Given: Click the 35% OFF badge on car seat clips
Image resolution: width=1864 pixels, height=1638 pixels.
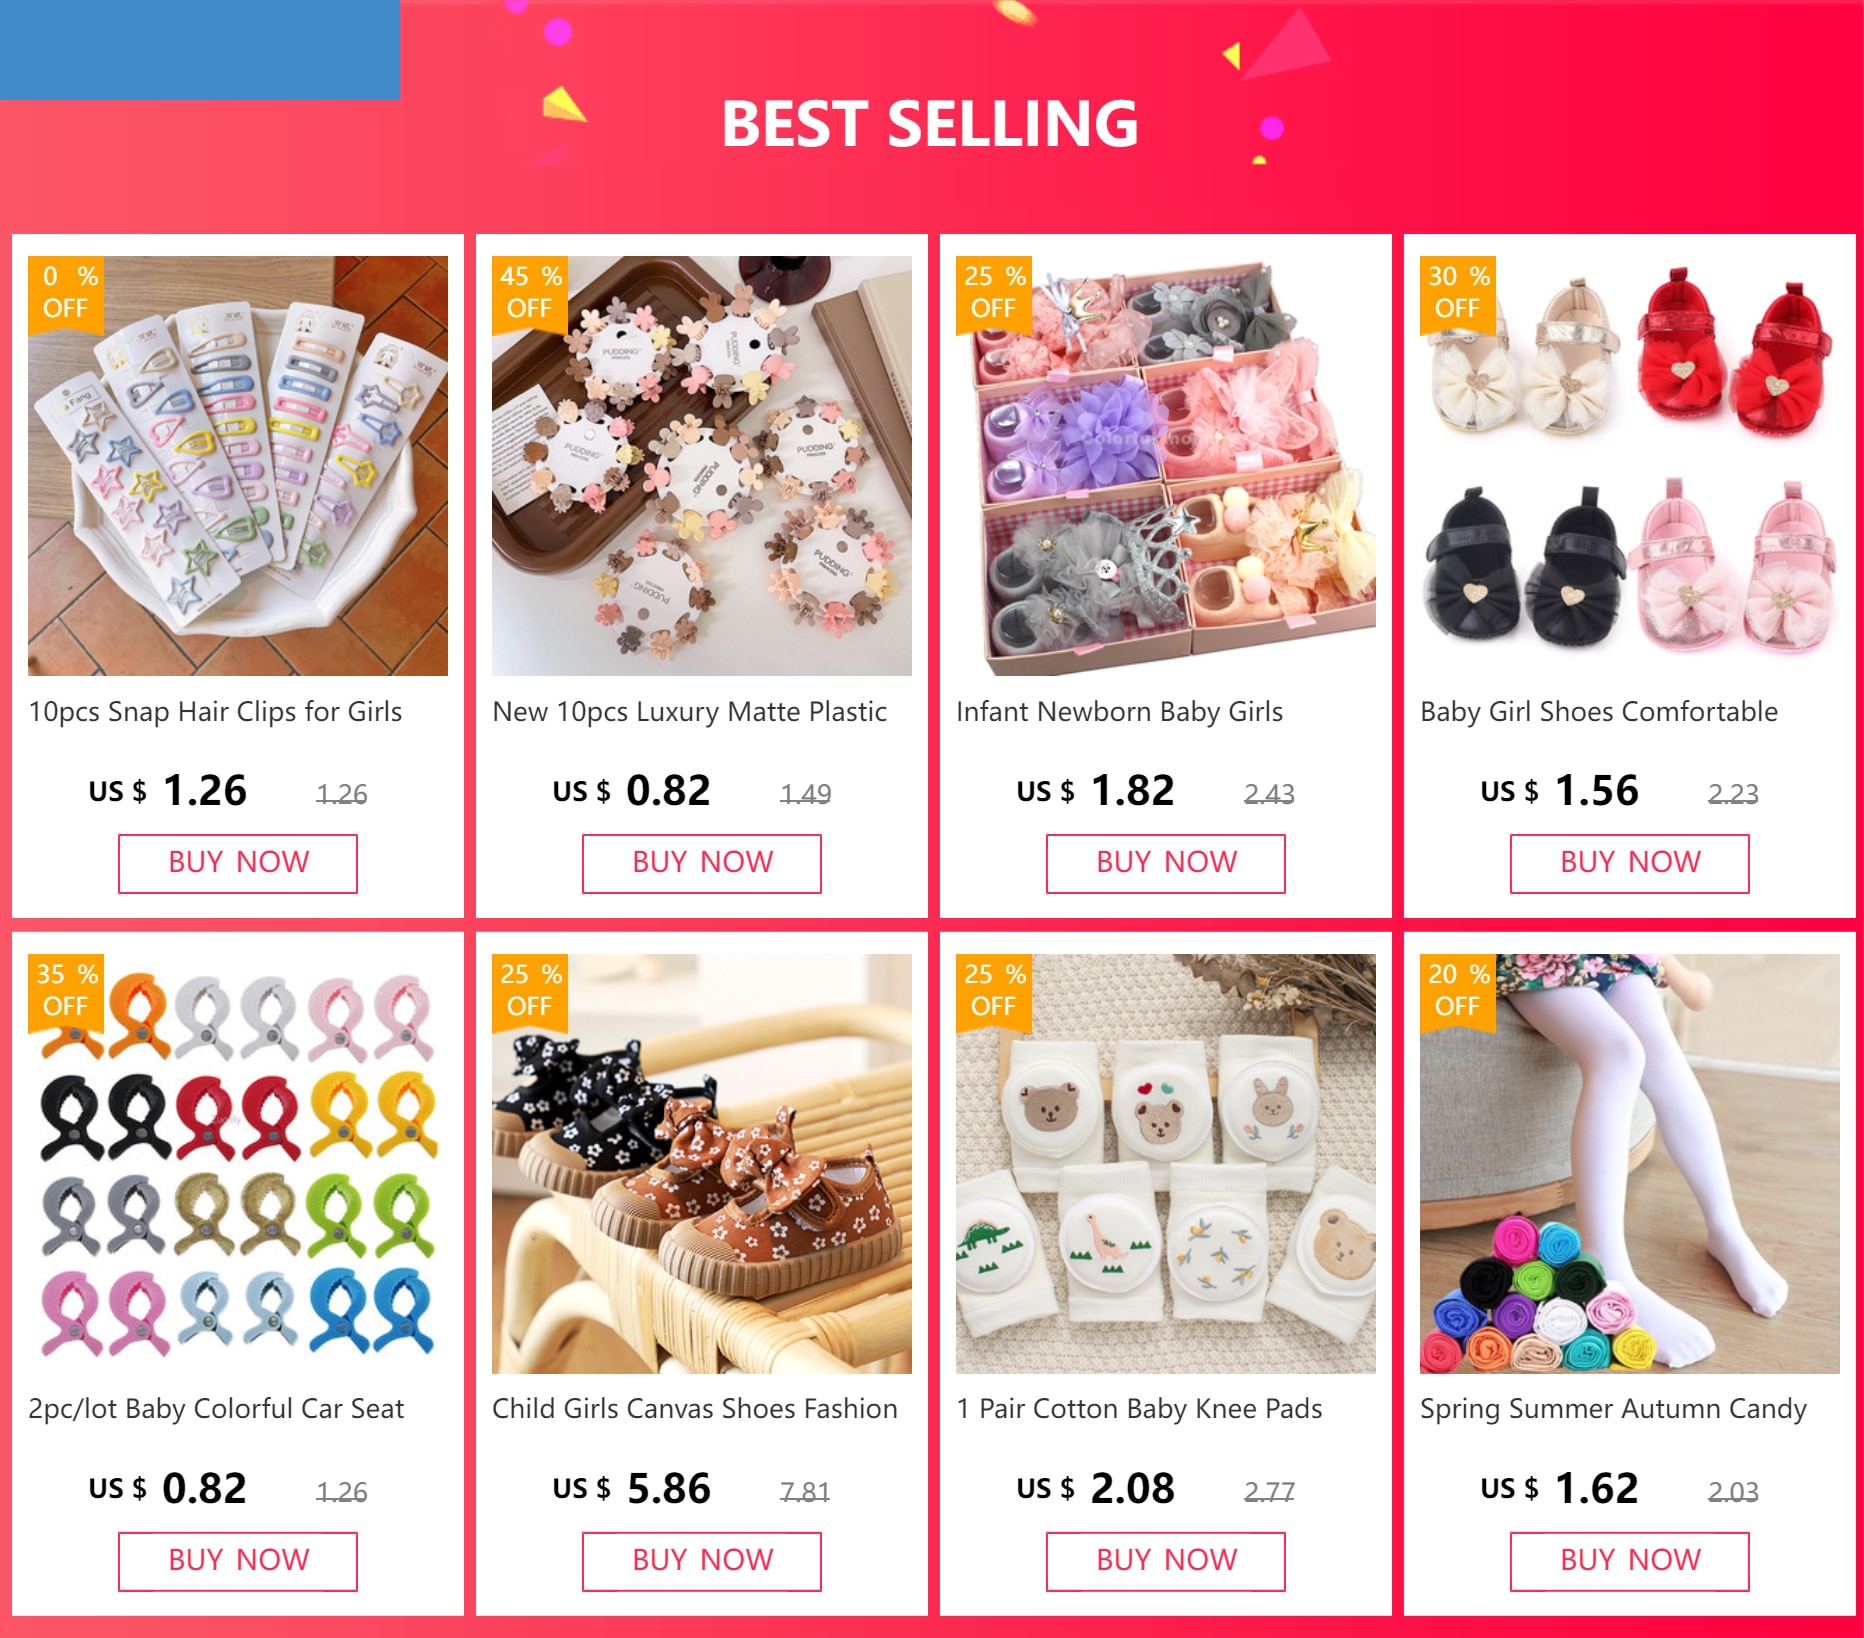Looking at the screenshot, I should click(x=66, y=990).
